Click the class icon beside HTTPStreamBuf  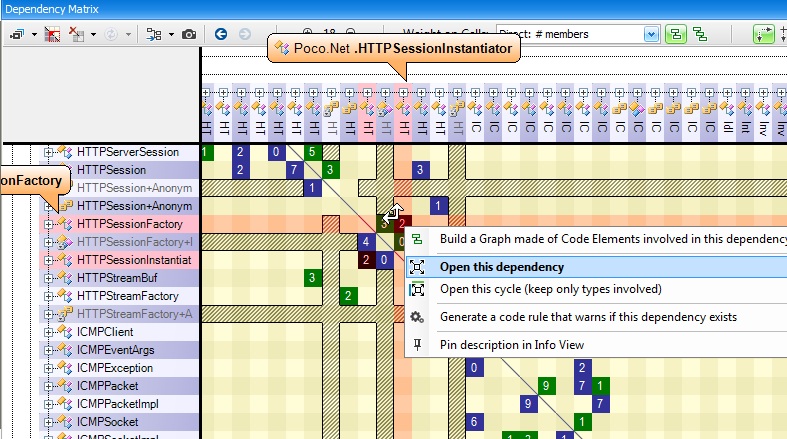pos(65,278)
